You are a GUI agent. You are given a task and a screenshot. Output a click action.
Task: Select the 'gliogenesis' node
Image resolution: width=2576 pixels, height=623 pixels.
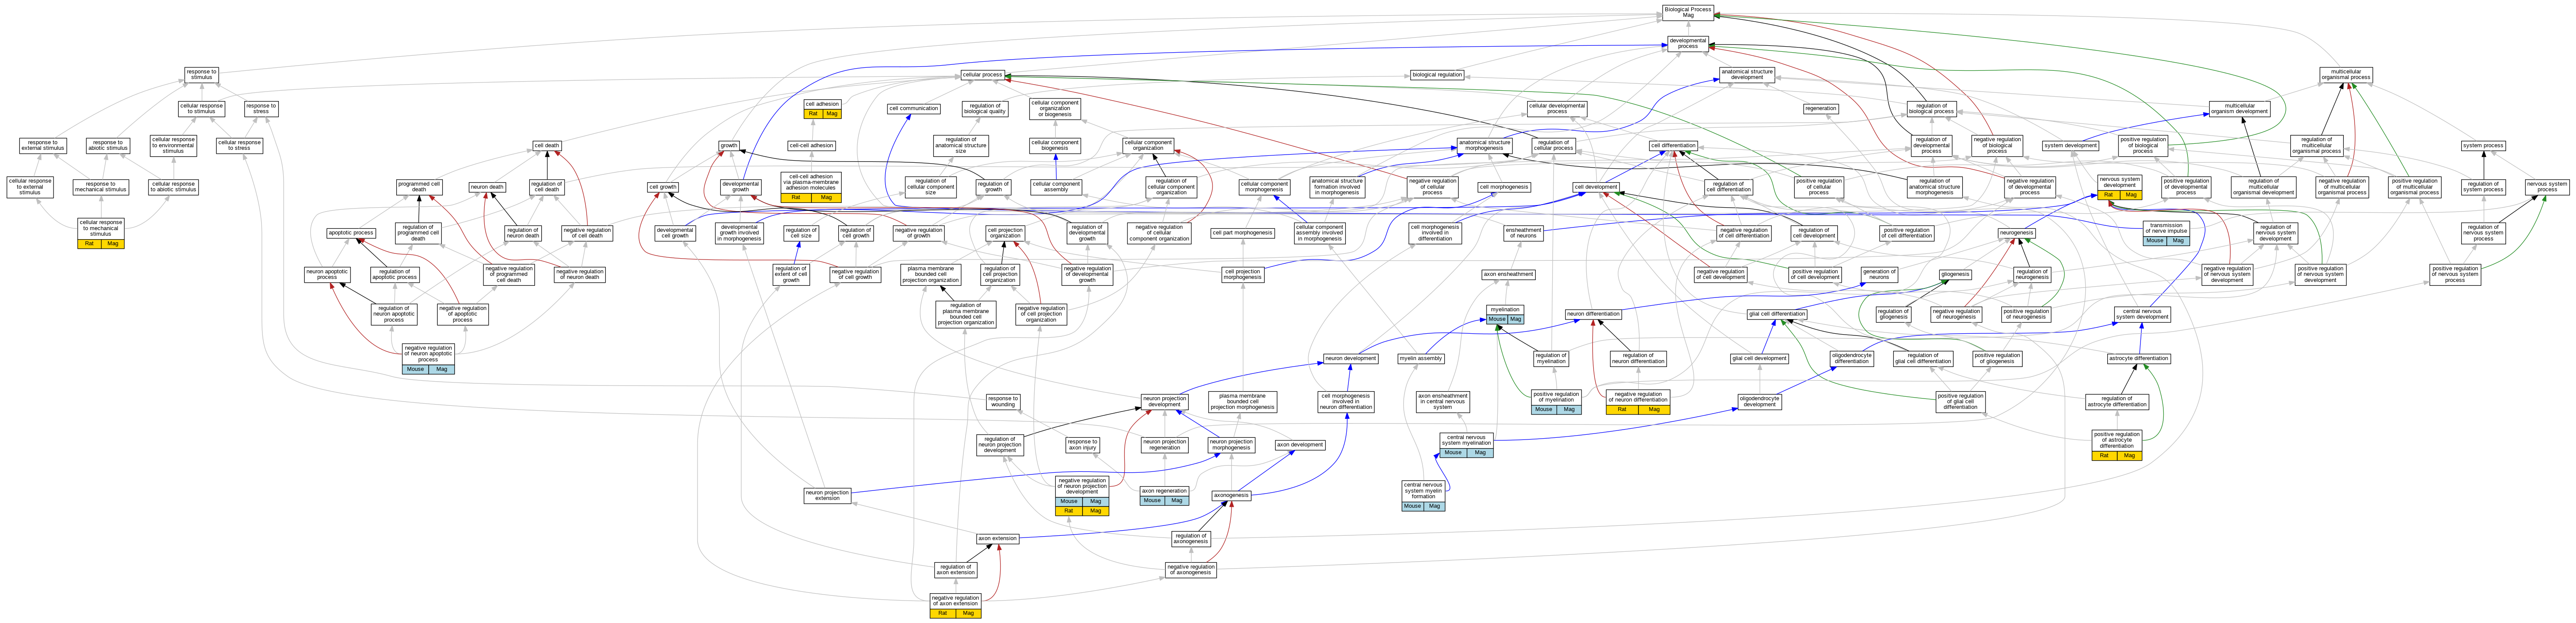(1955, 274)
